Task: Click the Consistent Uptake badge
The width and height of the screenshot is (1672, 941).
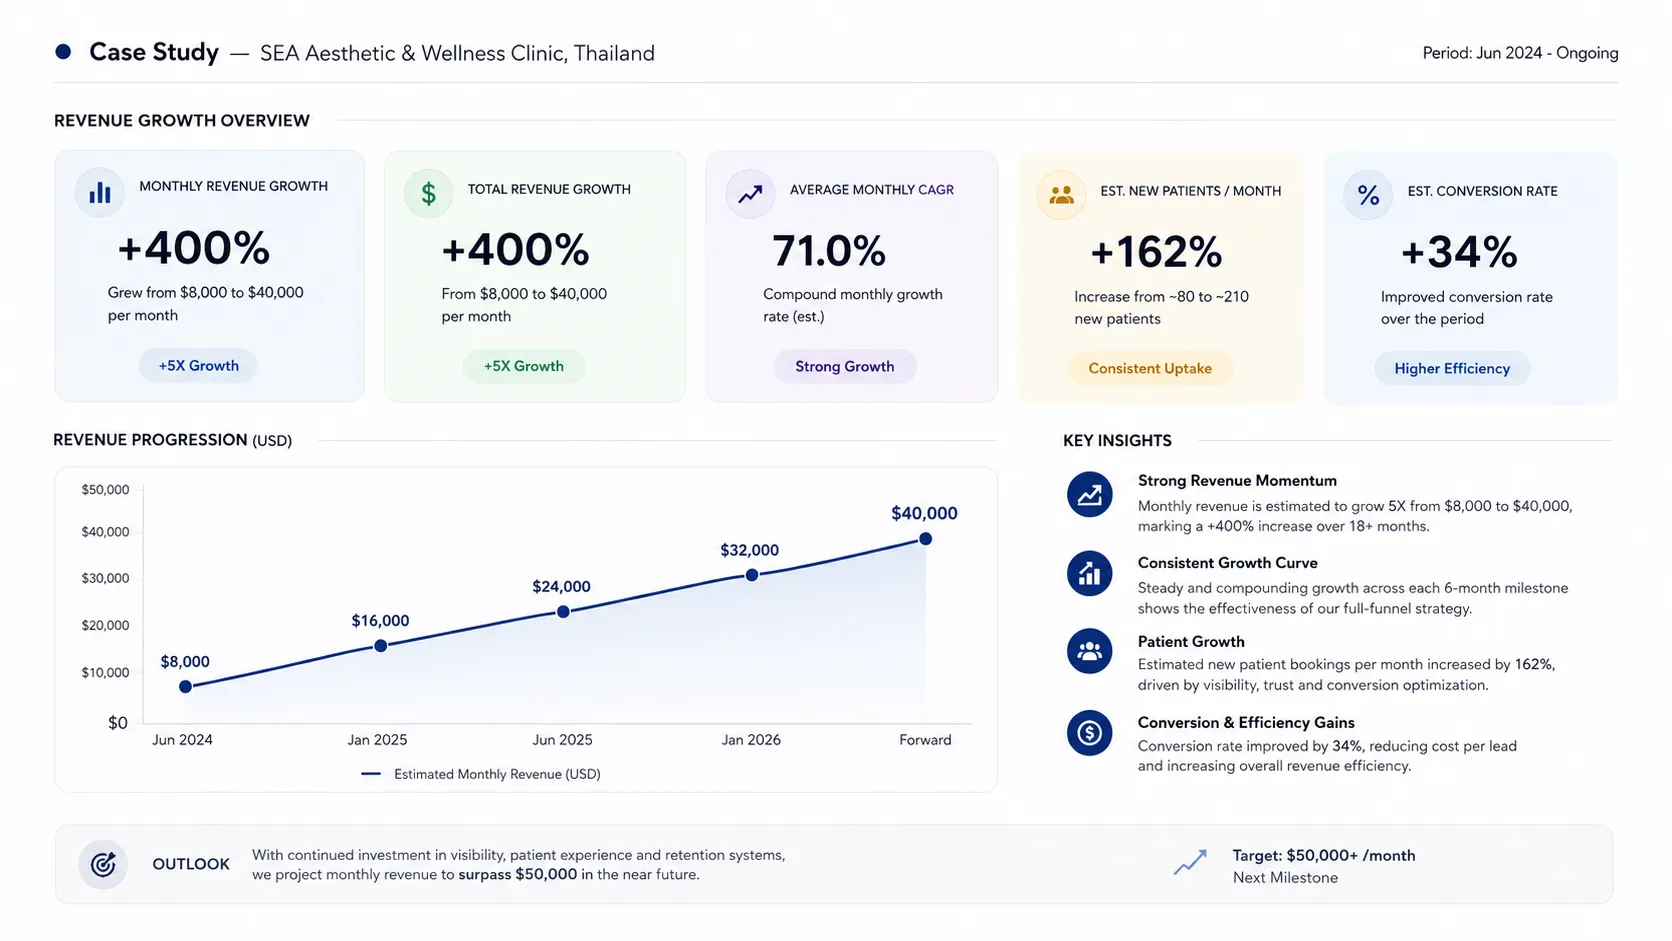Action: (1150, 369)
